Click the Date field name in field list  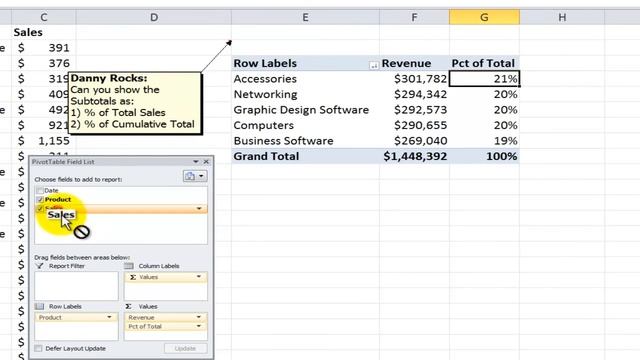point(51,191)
